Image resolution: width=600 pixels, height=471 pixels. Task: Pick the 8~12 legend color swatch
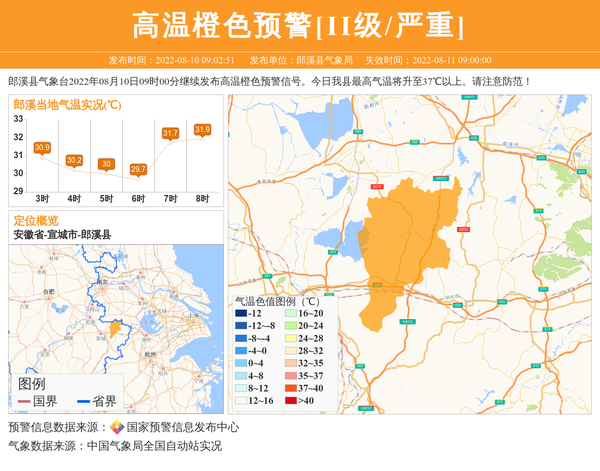click(x=241, y=388)
